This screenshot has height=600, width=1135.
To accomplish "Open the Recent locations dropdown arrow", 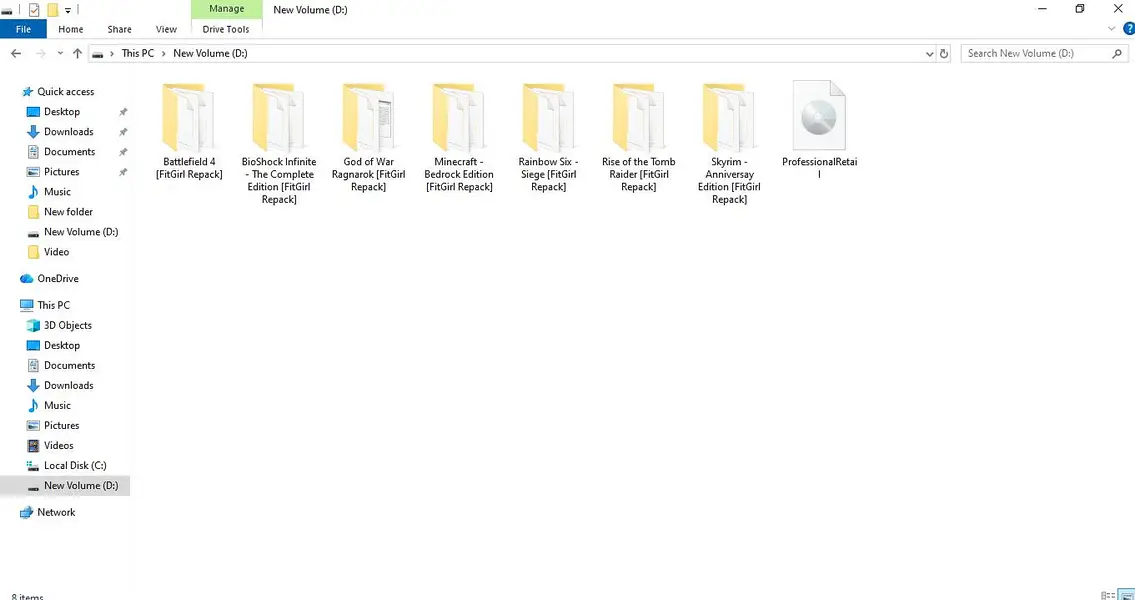I will pos(60,54).
